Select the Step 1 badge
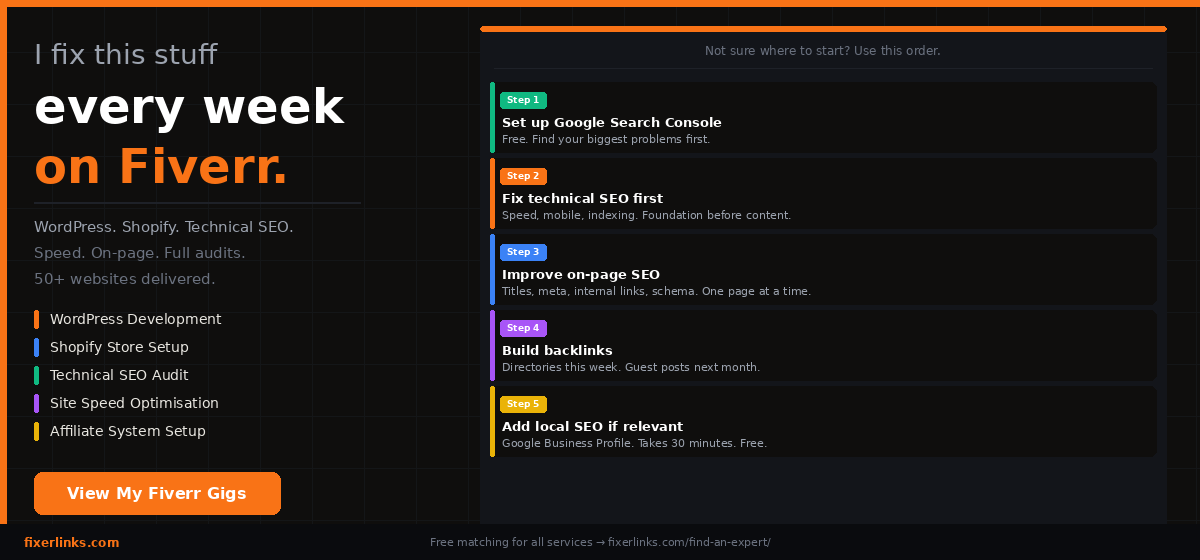1200x560 pixels. pyautogui.click(x=523, y=100)
